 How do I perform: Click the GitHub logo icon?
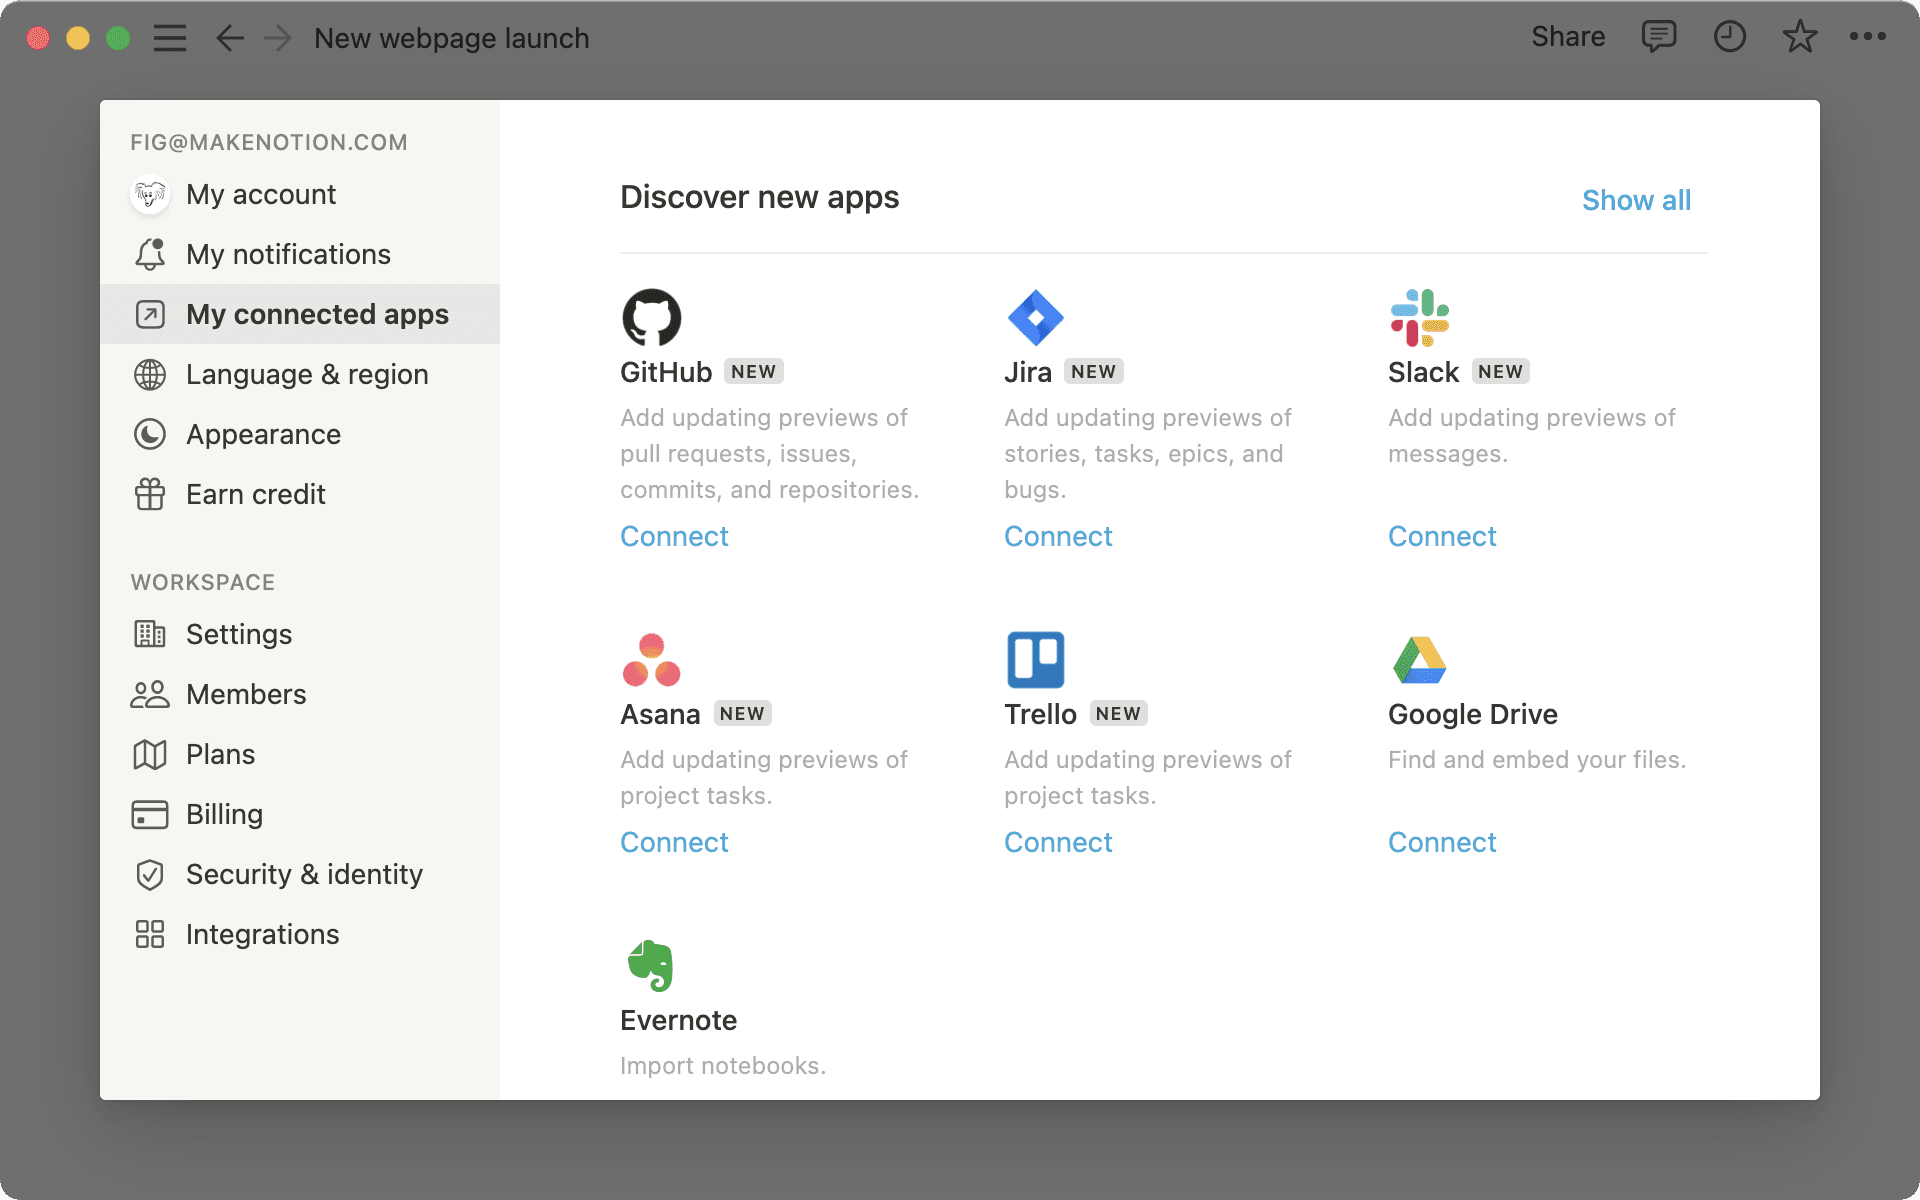[x=651, y=316]
